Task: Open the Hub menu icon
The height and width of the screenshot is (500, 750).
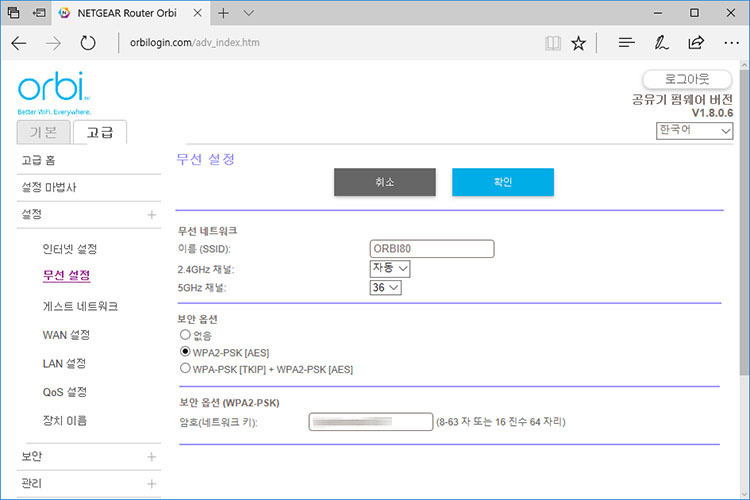Action: 626,43
